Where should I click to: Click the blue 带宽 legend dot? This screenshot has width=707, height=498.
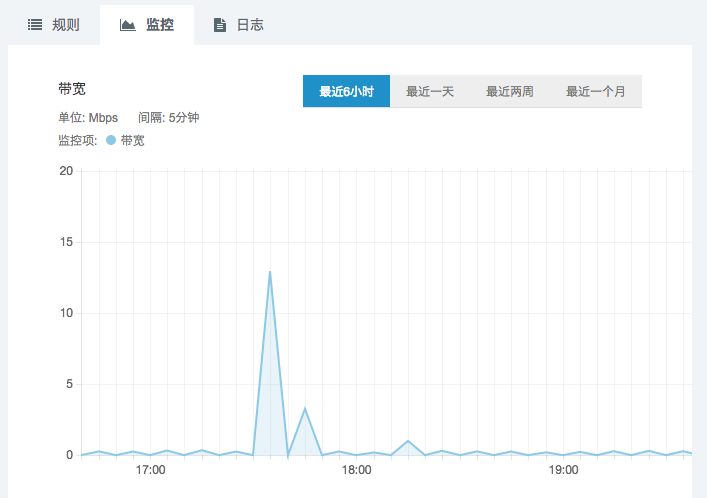point(110,141)
